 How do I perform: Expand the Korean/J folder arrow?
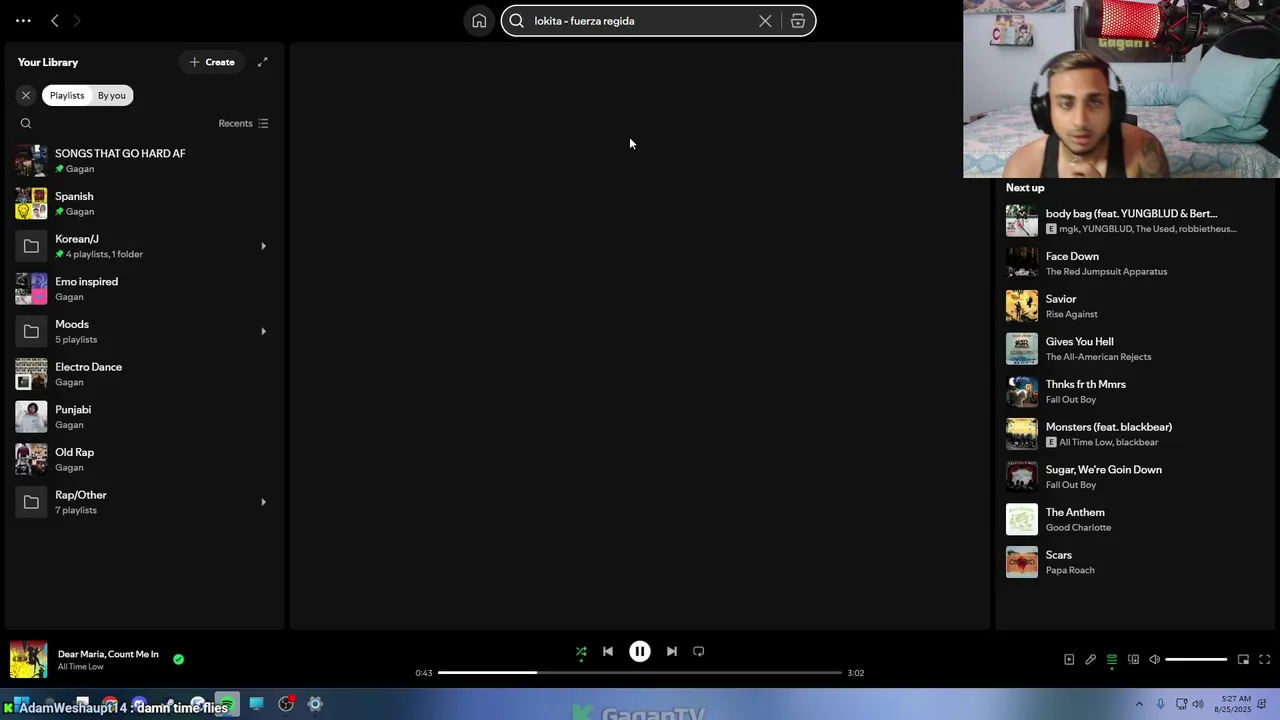point(263,246)
